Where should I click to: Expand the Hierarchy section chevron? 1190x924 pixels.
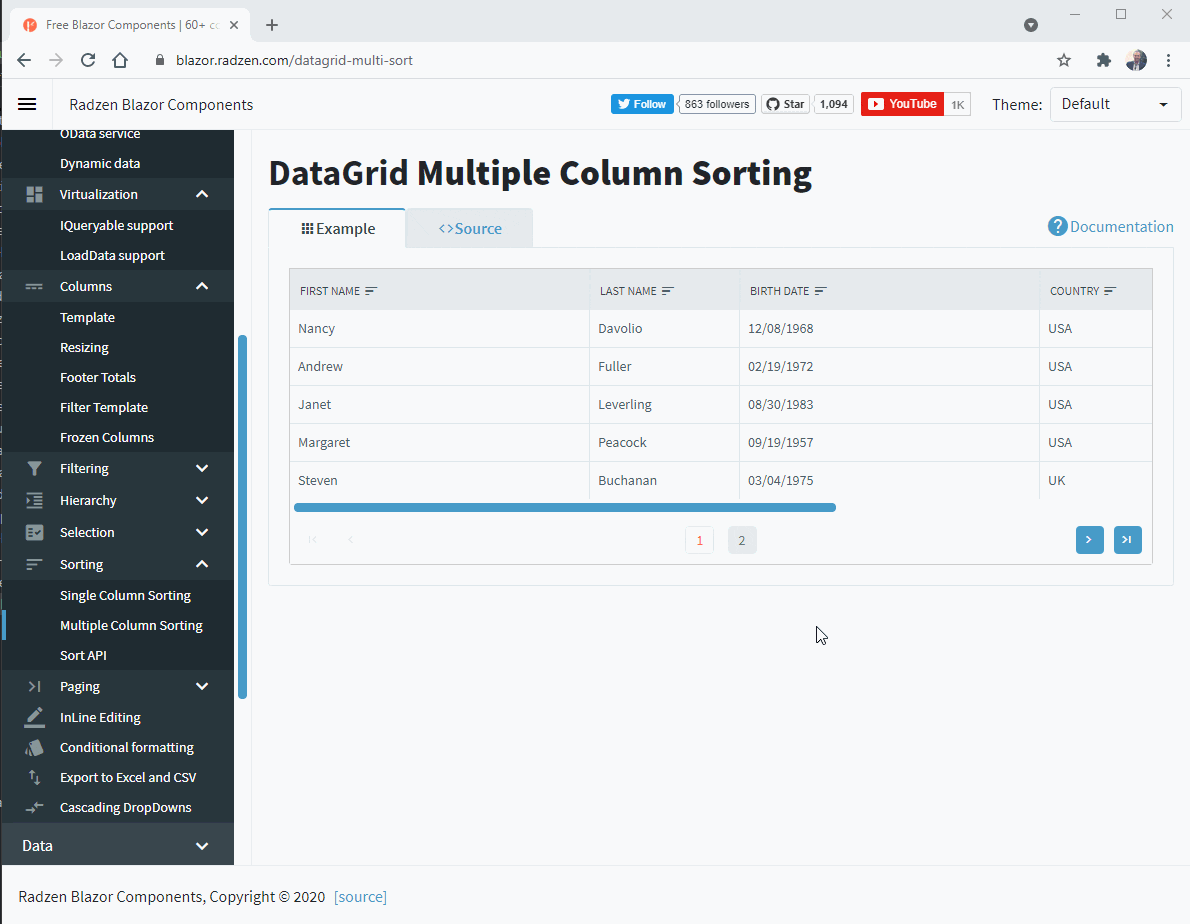tap(202, 501)
